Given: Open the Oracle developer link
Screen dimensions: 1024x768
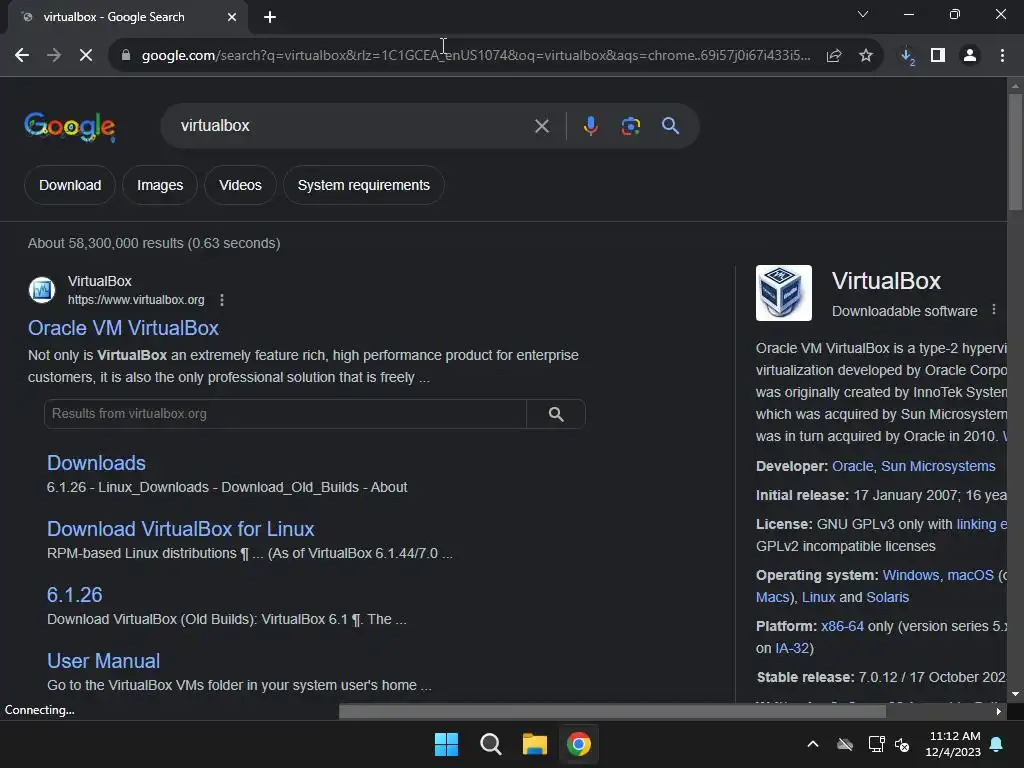Looking at the screenshot, I should [x=852, y=466].
